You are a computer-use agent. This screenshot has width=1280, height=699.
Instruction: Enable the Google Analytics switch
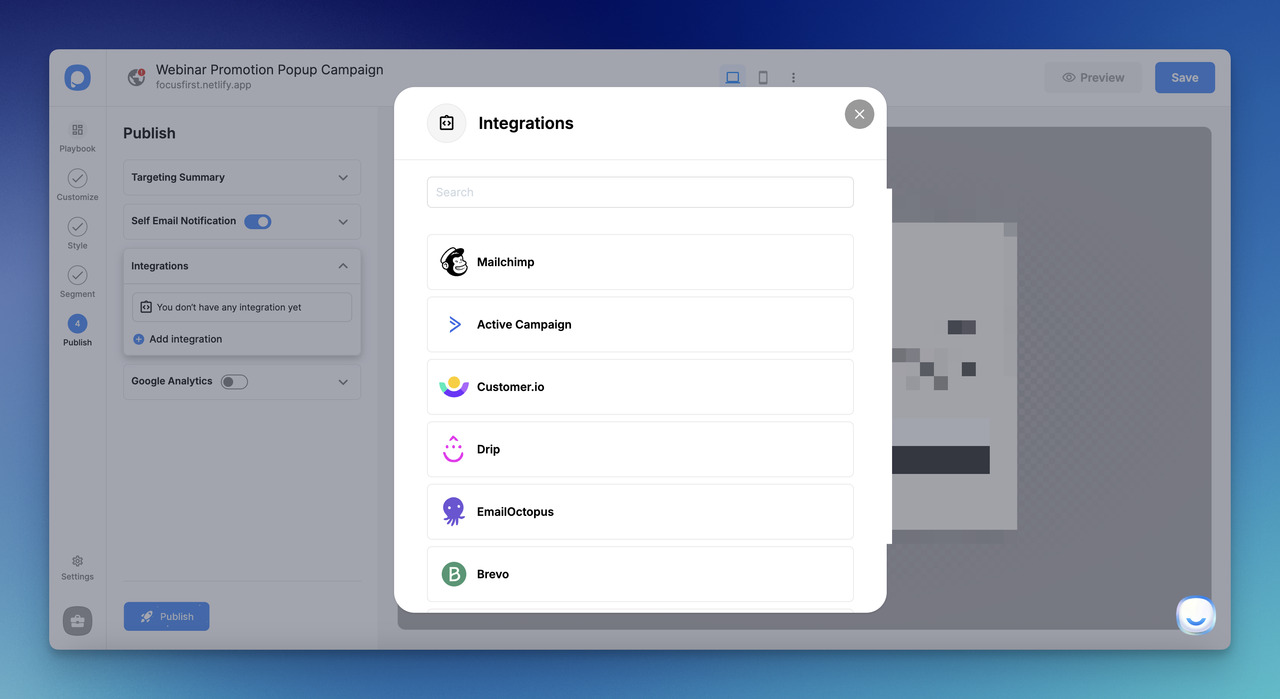tap(234, 381)
